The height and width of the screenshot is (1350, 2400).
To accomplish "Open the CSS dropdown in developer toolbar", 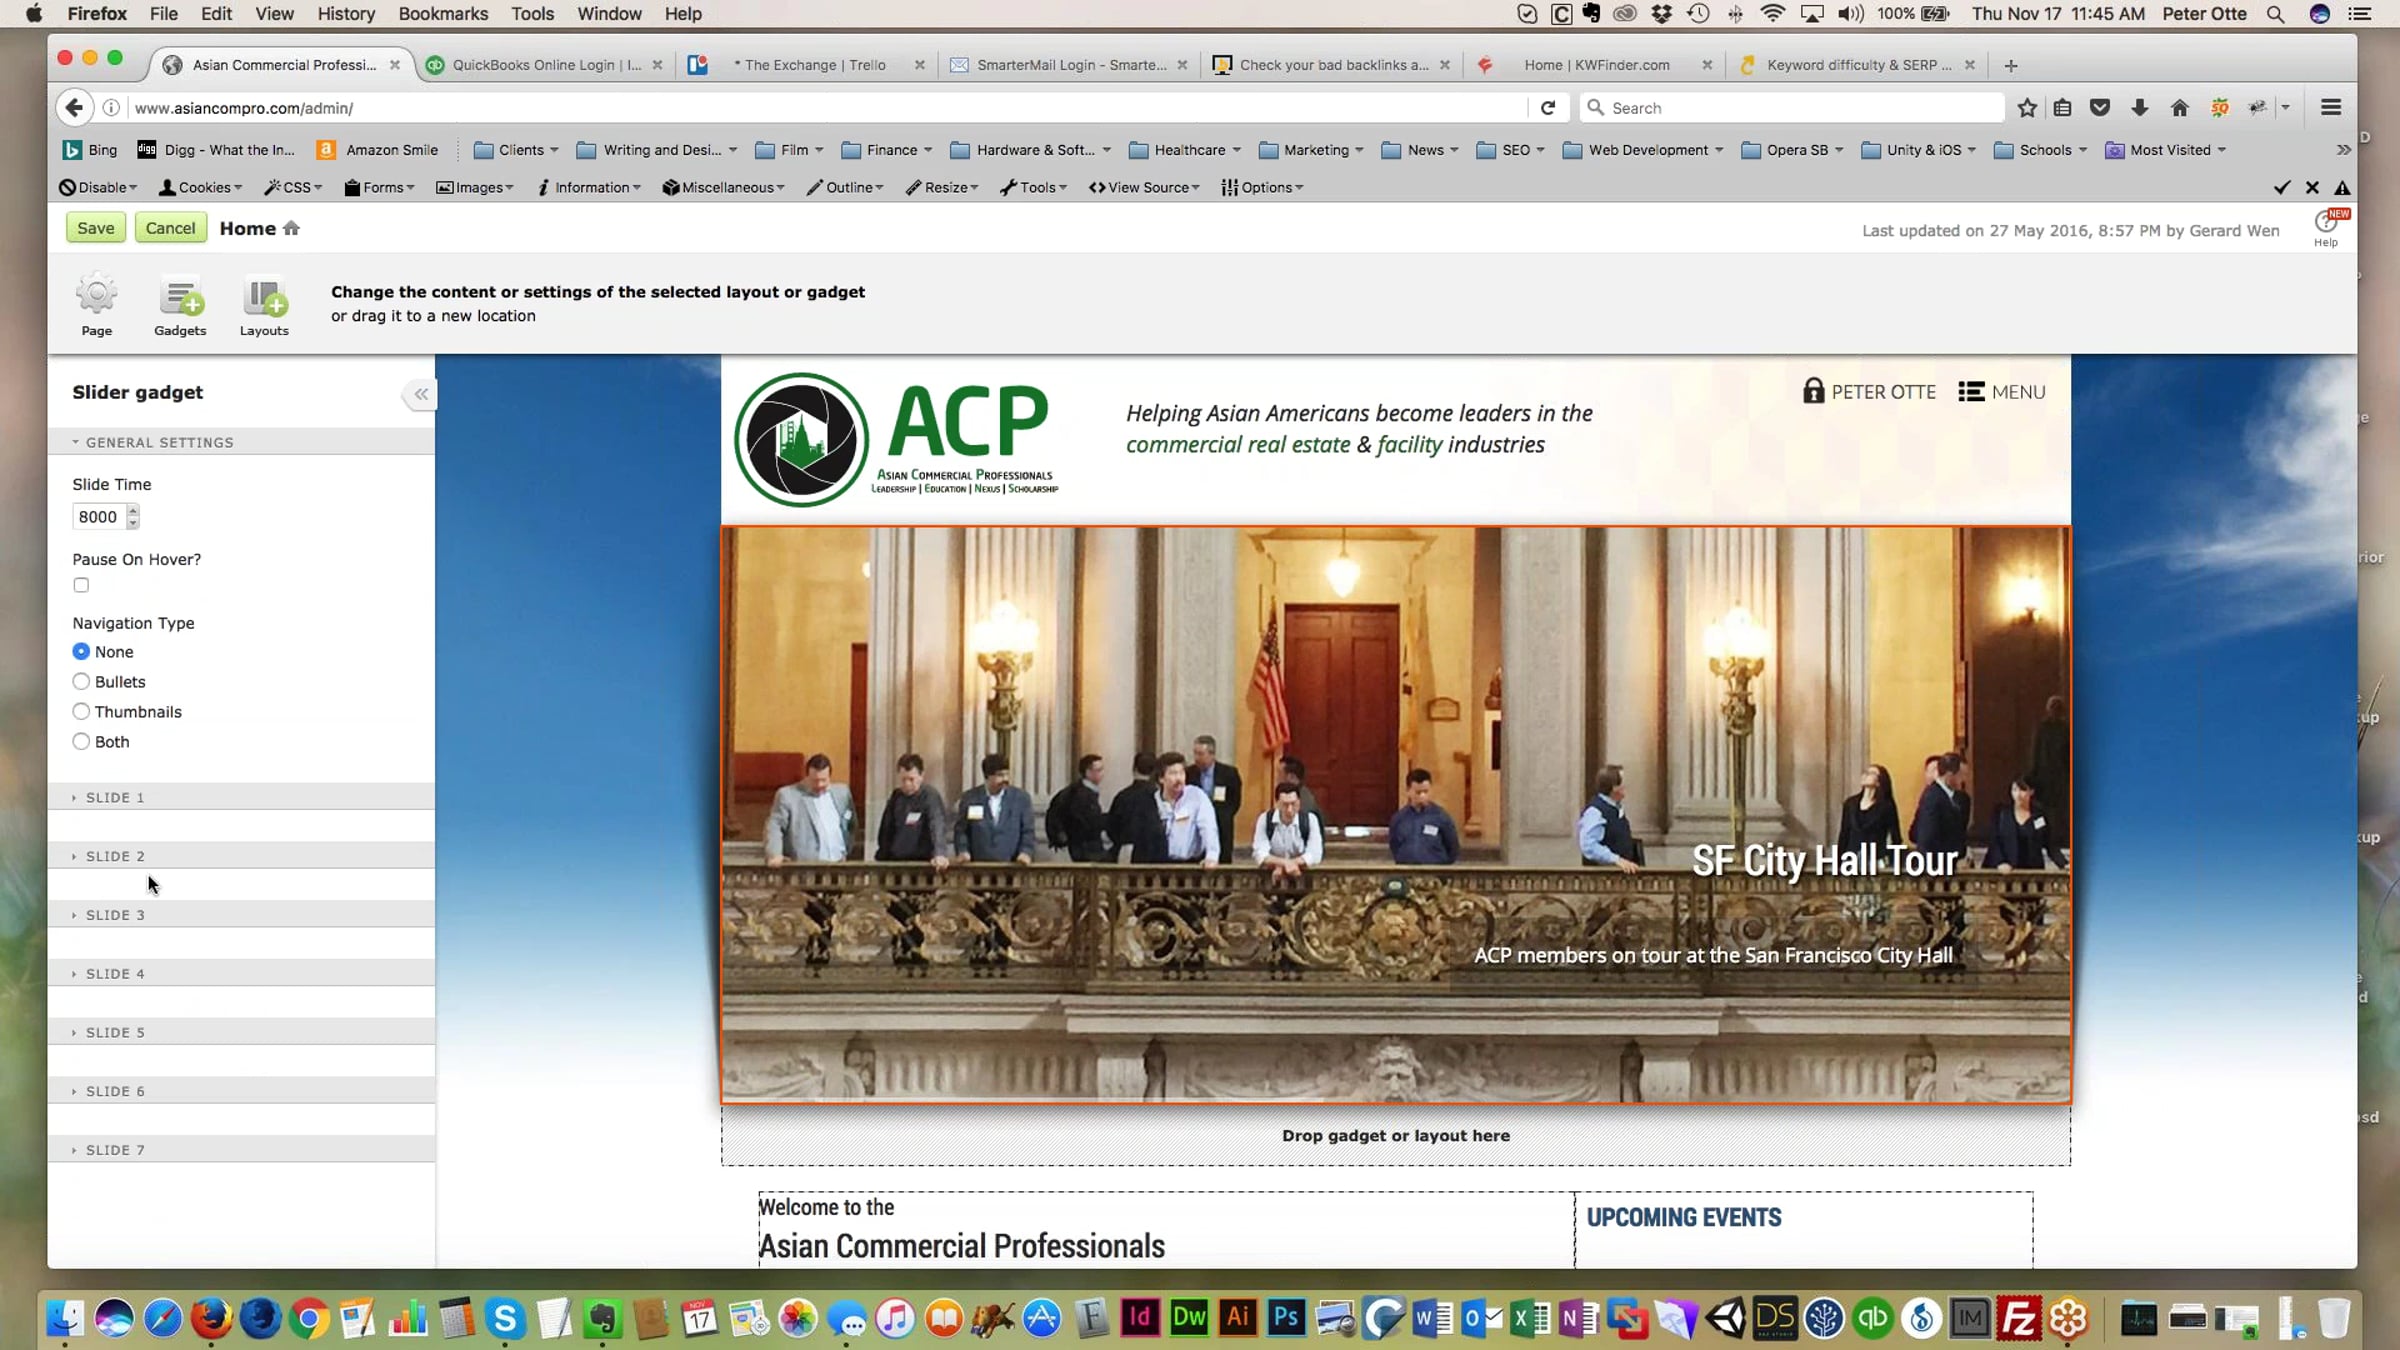I will click(294, 187).
